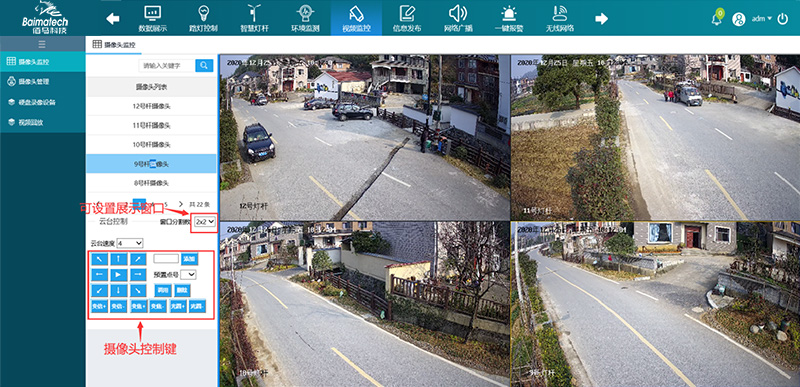This screenshot has width=800, height=387.
Task: Expand the 预置点号 preset number dropdown
Action: pyautogui.click(x=188, y=274)
